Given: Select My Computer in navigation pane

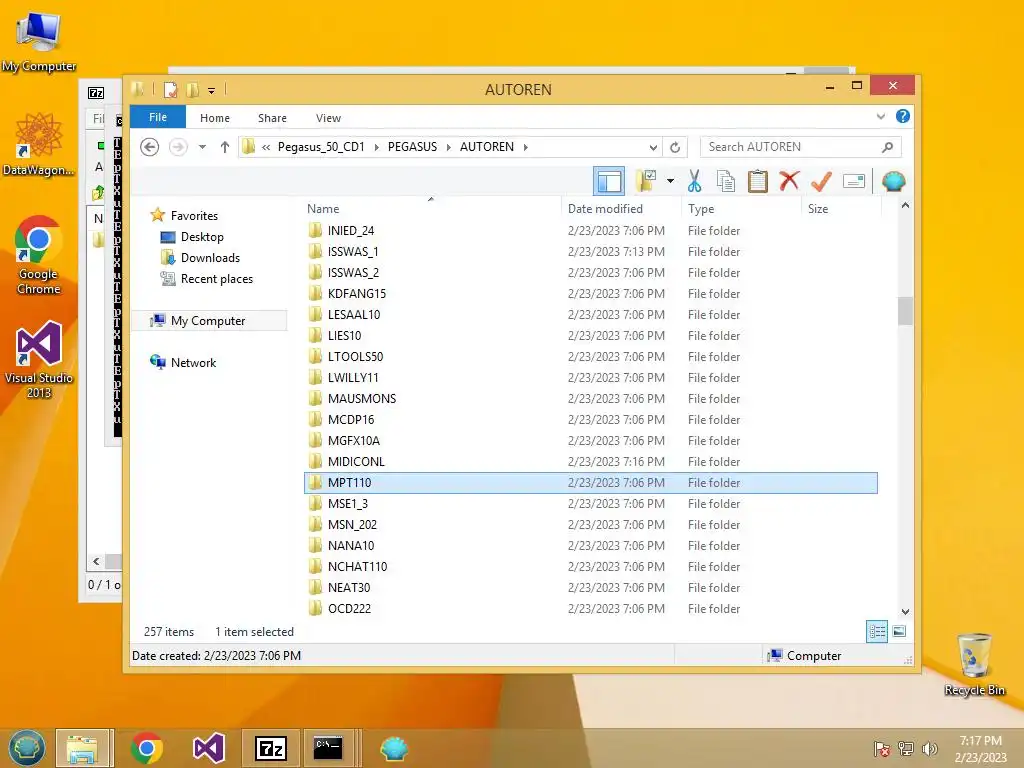Looking at the screenshot, I should (208, 321).
